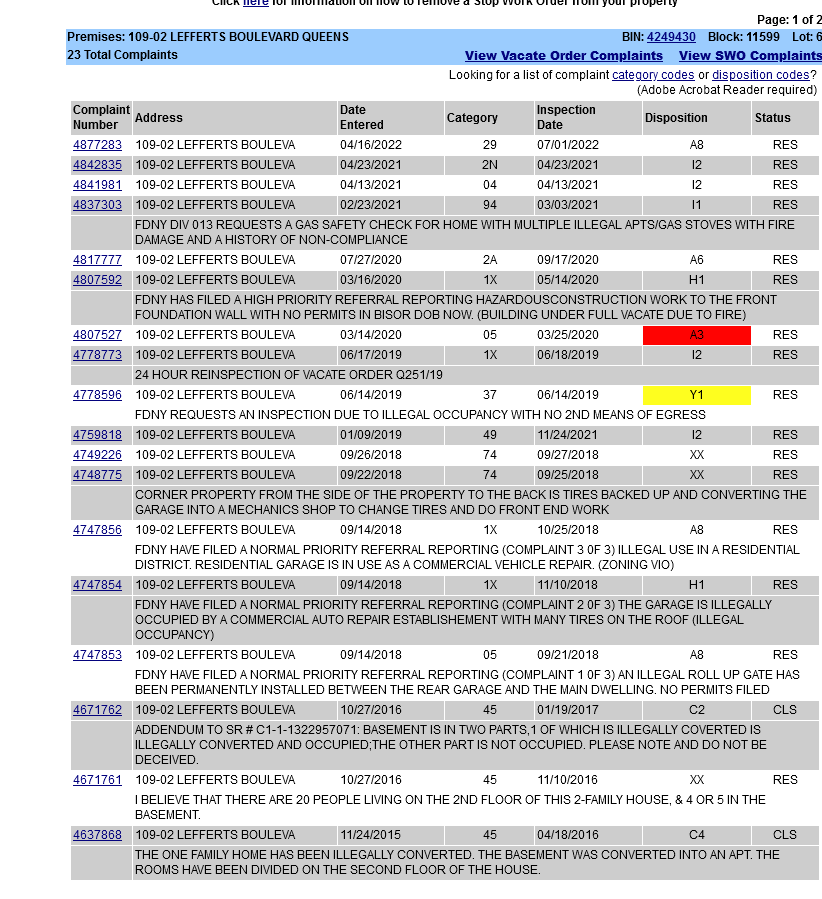Select inspection date 11/24/2021
Image resolution: width=822 pixels, height=899 pixels.
pyautogui.click(x=568, y=436)
